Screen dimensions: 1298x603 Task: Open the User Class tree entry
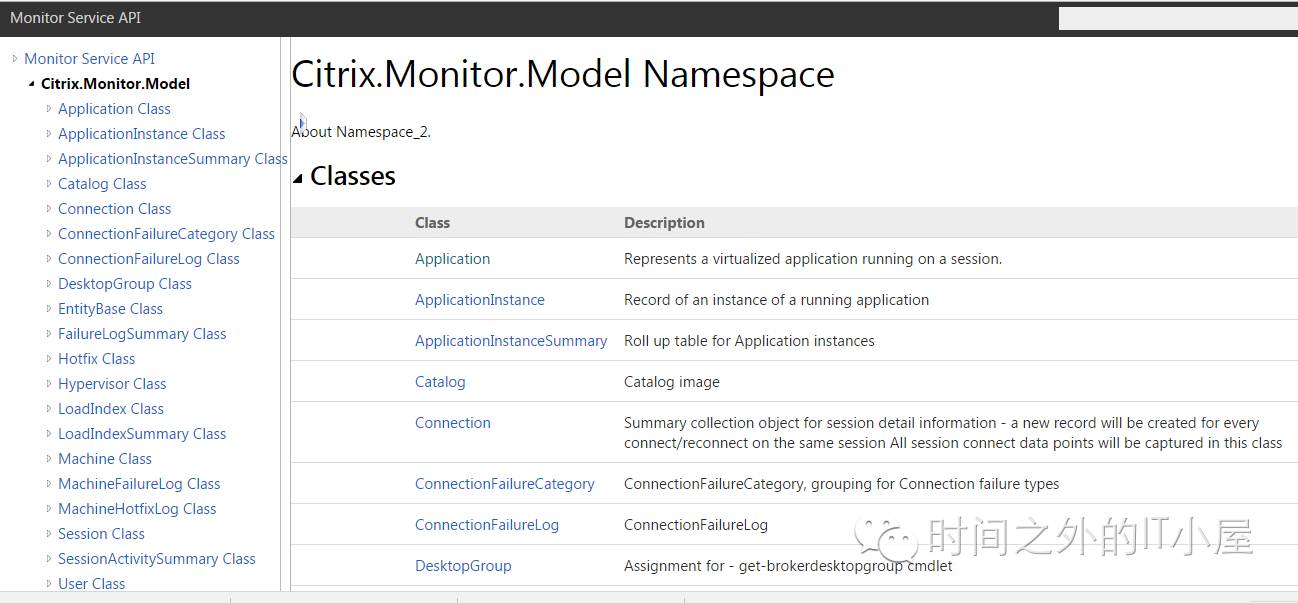coord(92,584)
